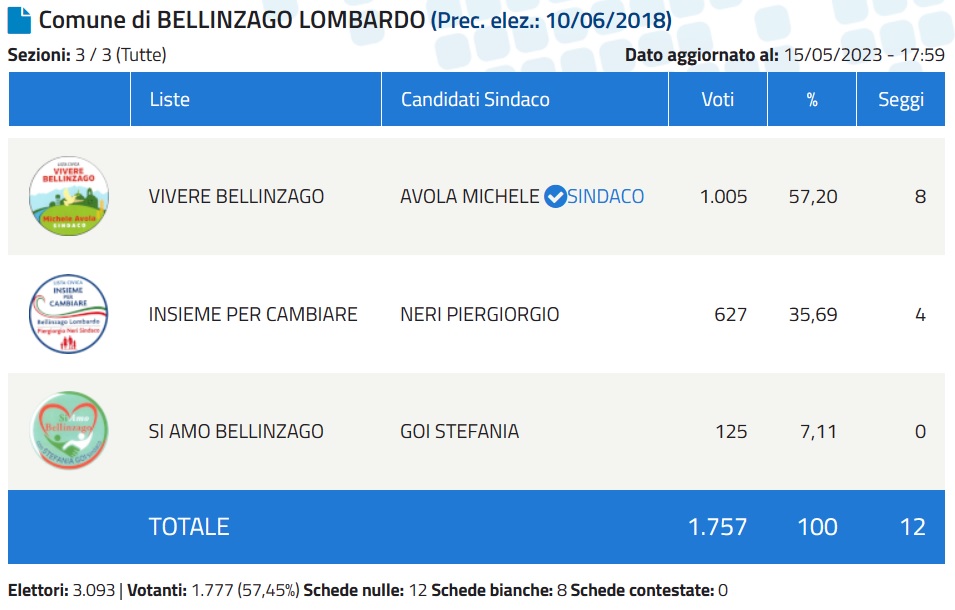Open previous election link dated 10/06/2018

[551, 21]
